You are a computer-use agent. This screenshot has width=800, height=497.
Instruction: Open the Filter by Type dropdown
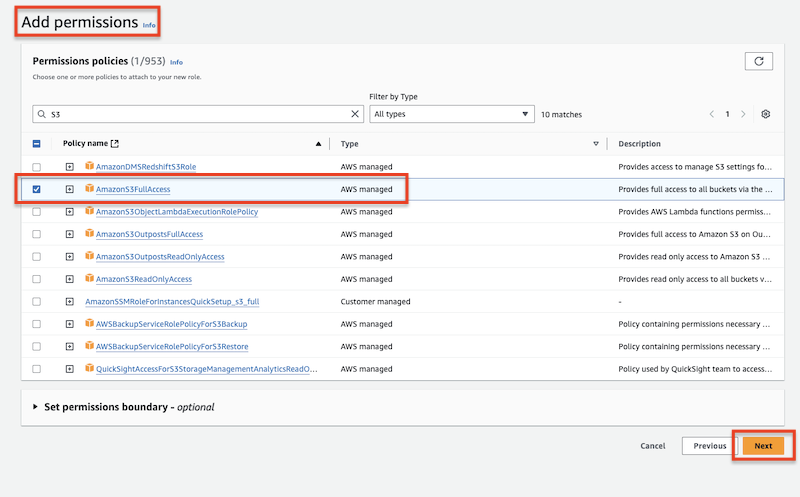(x=452, y=114)
